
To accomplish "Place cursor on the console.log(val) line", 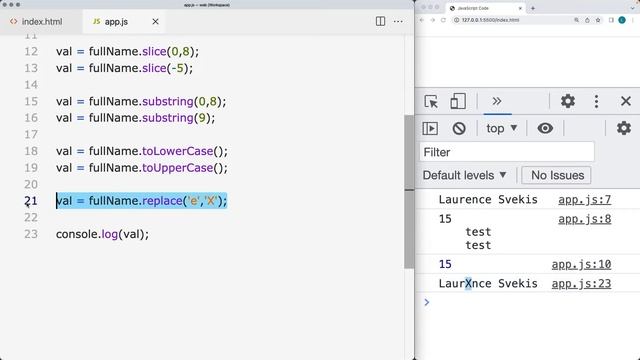I will 102,234.
